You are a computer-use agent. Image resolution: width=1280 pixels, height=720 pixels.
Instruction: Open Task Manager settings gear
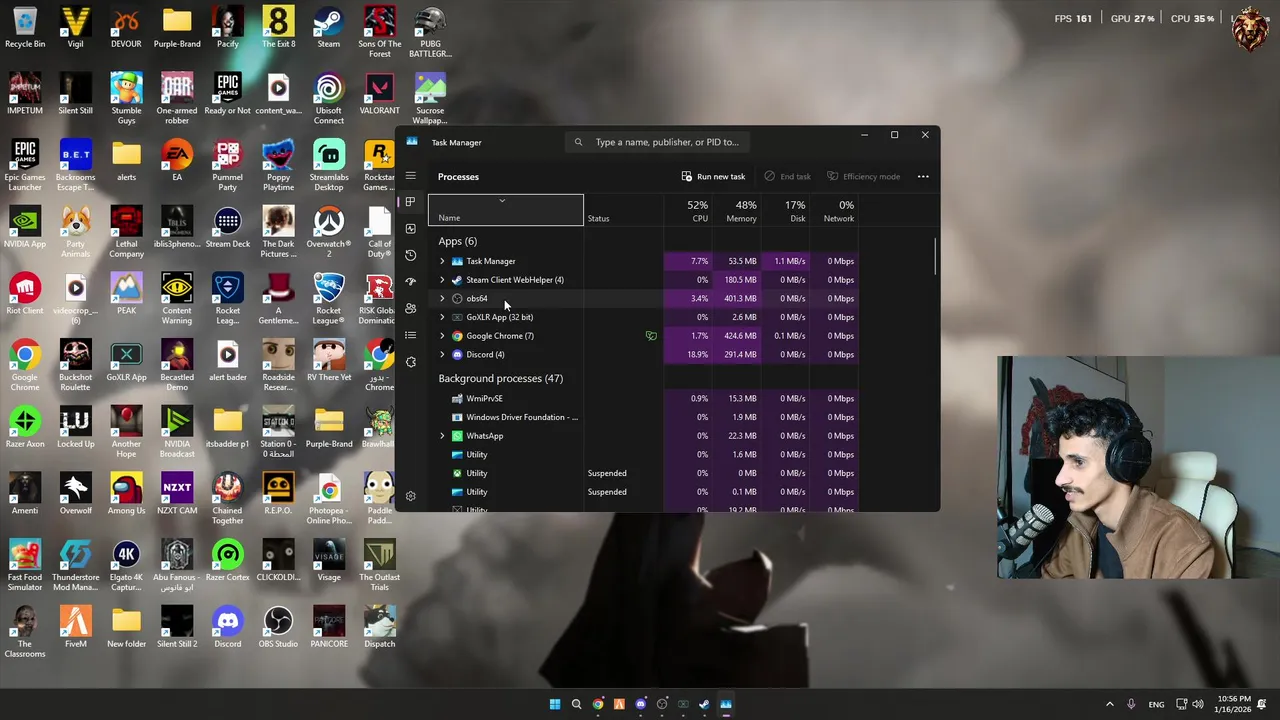click(x=410, y=496)
